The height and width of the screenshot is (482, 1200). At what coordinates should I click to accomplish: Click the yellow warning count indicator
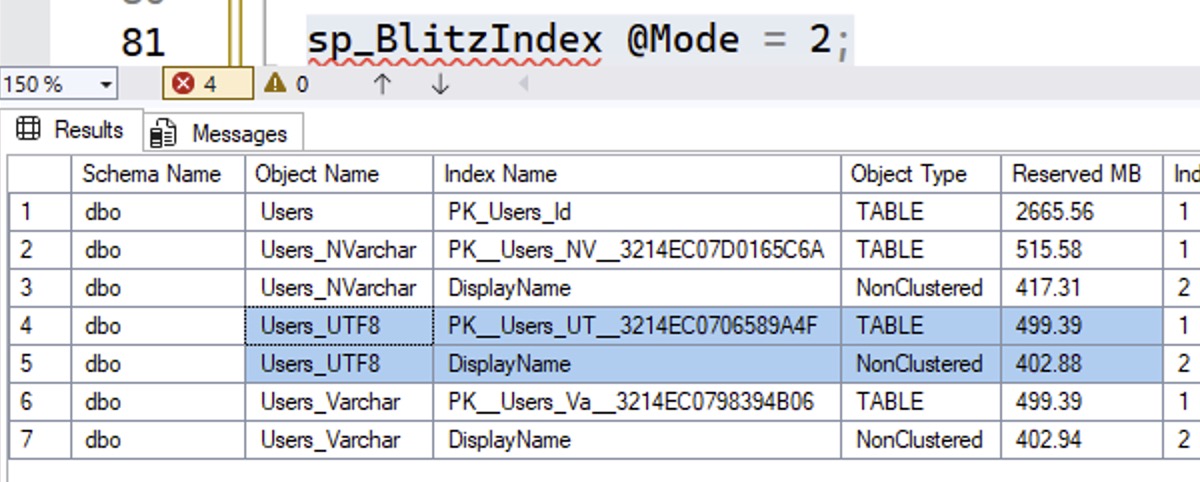click(286, 84)
